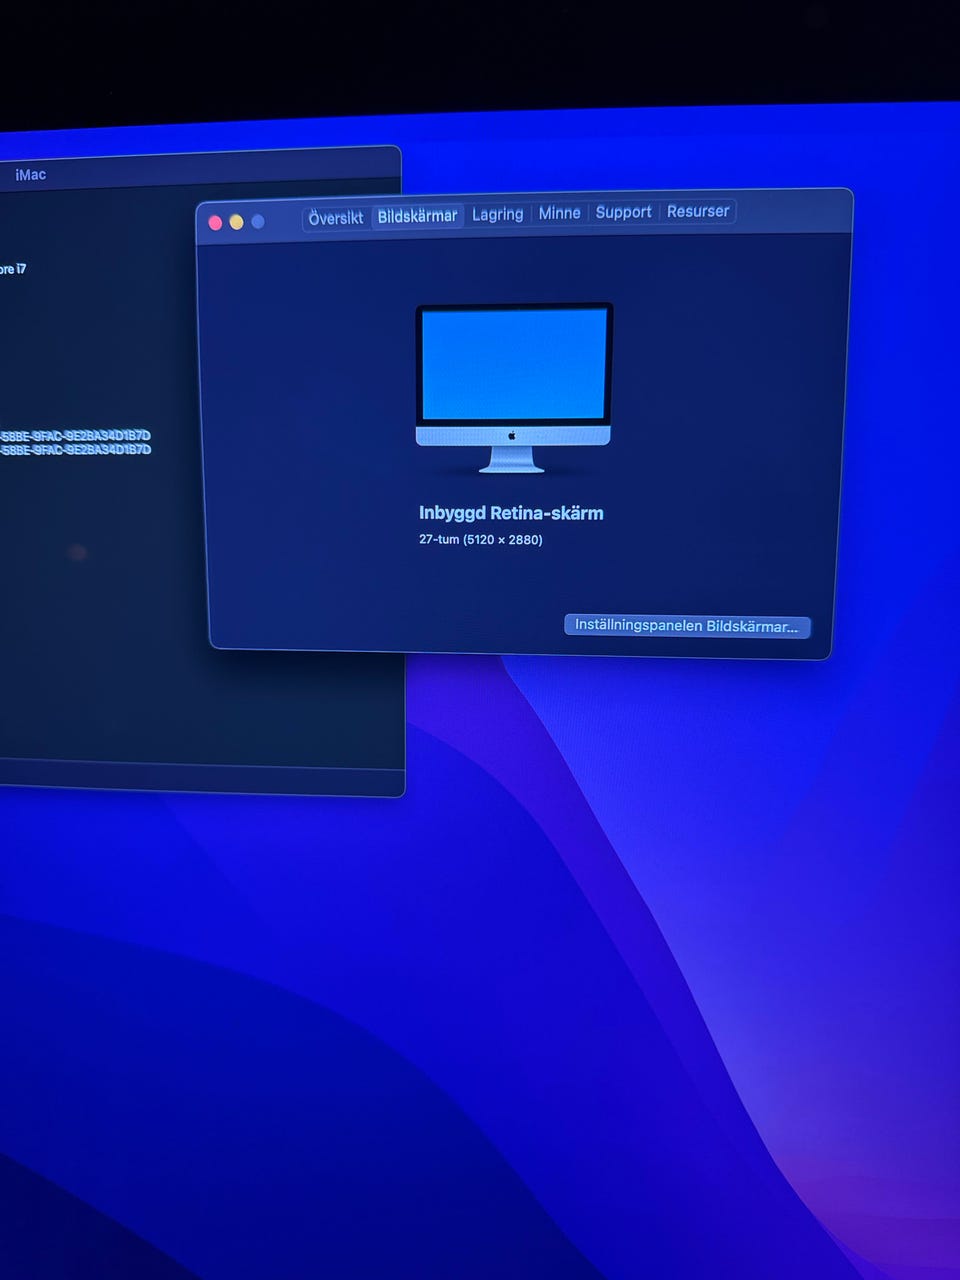The image size is (960, 1280).
Task: Click the iMac display illustration
Action: pyautogui.click(x=513, y=388)
